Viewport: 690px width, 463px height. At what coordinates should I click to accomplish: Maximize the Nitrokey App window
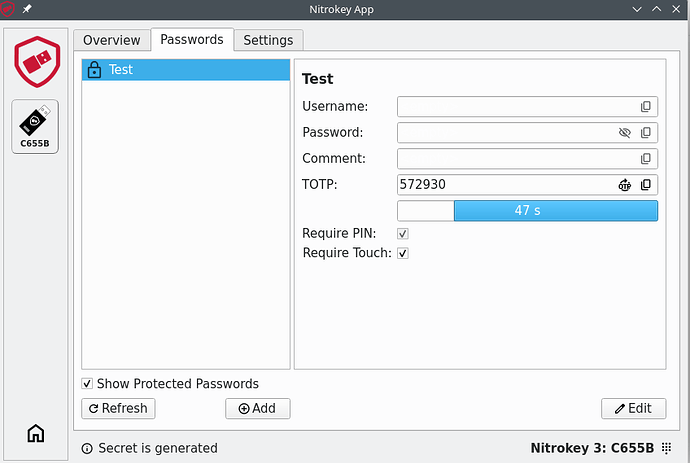657,9
